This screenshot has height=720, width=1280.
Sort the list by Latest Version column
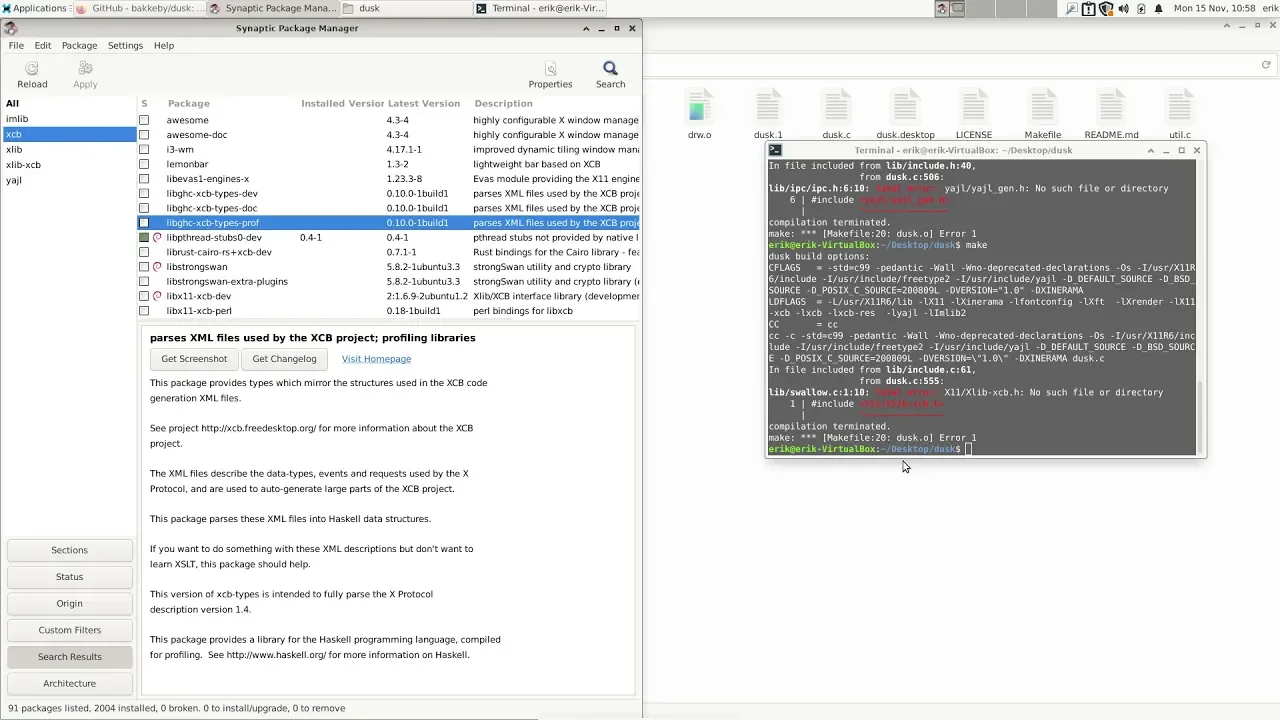(423, 103)
